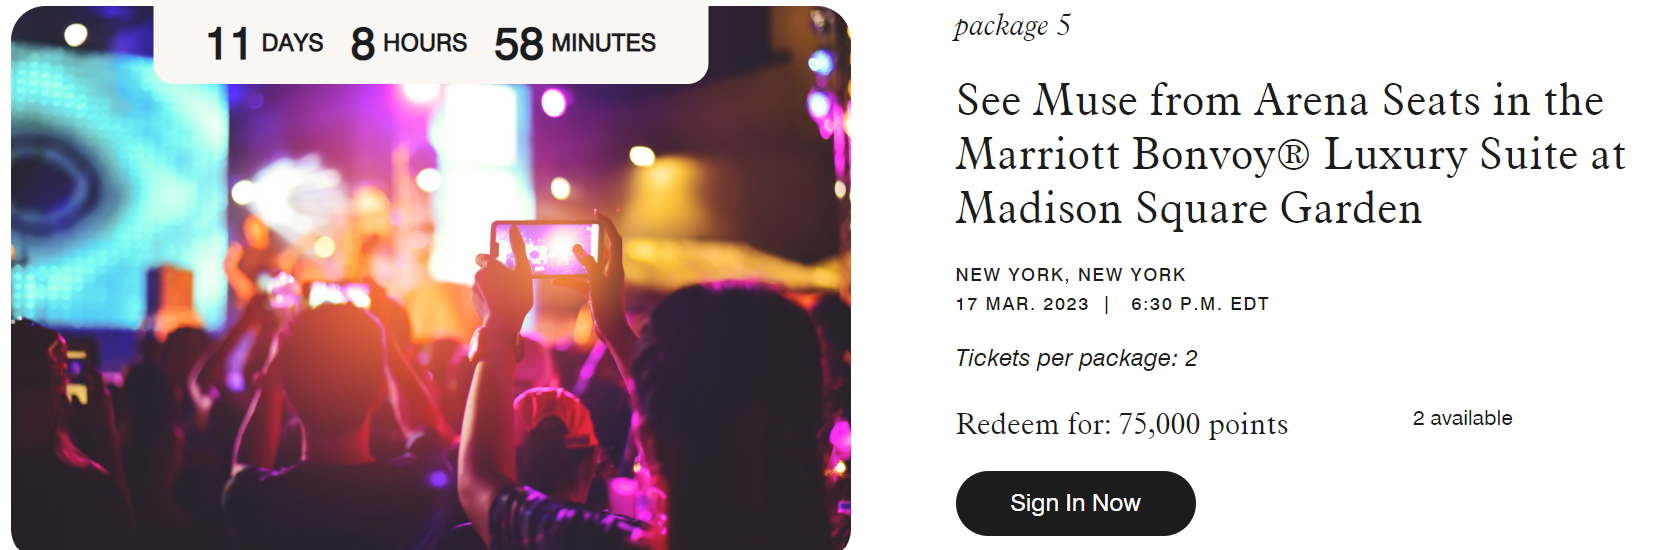
Task: Click the 2 available indicator
Action: coord(1462,418)
